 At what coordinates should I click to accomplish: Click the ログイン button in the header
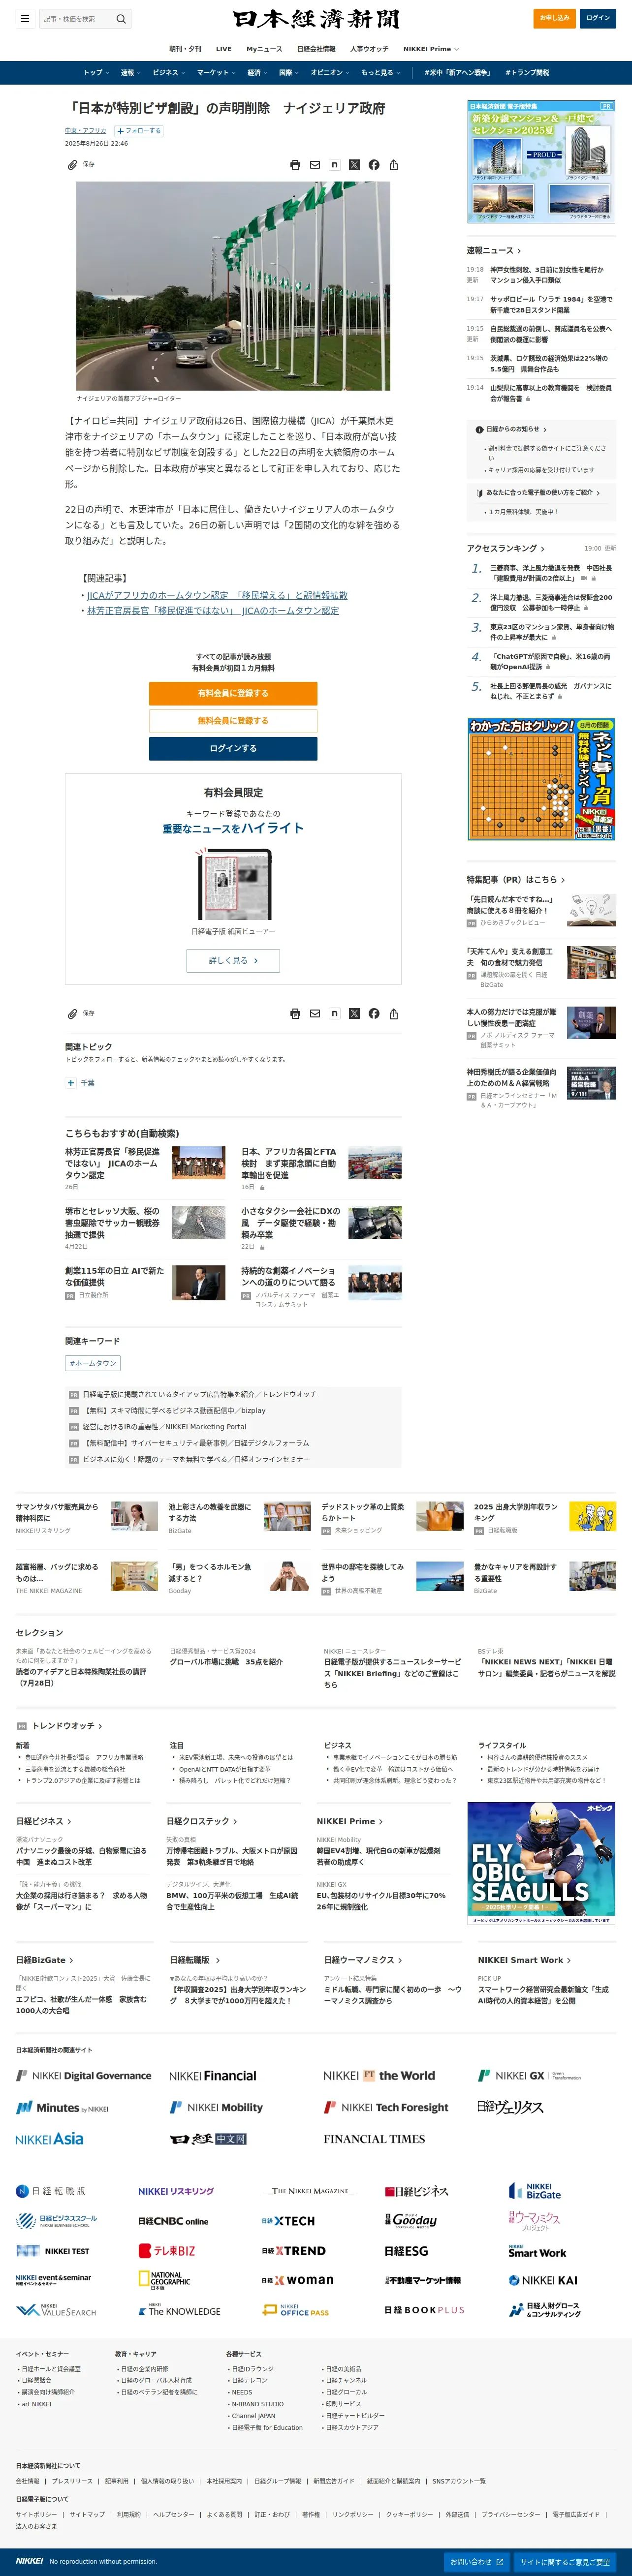pyautogui.click(x=598, y=18)
